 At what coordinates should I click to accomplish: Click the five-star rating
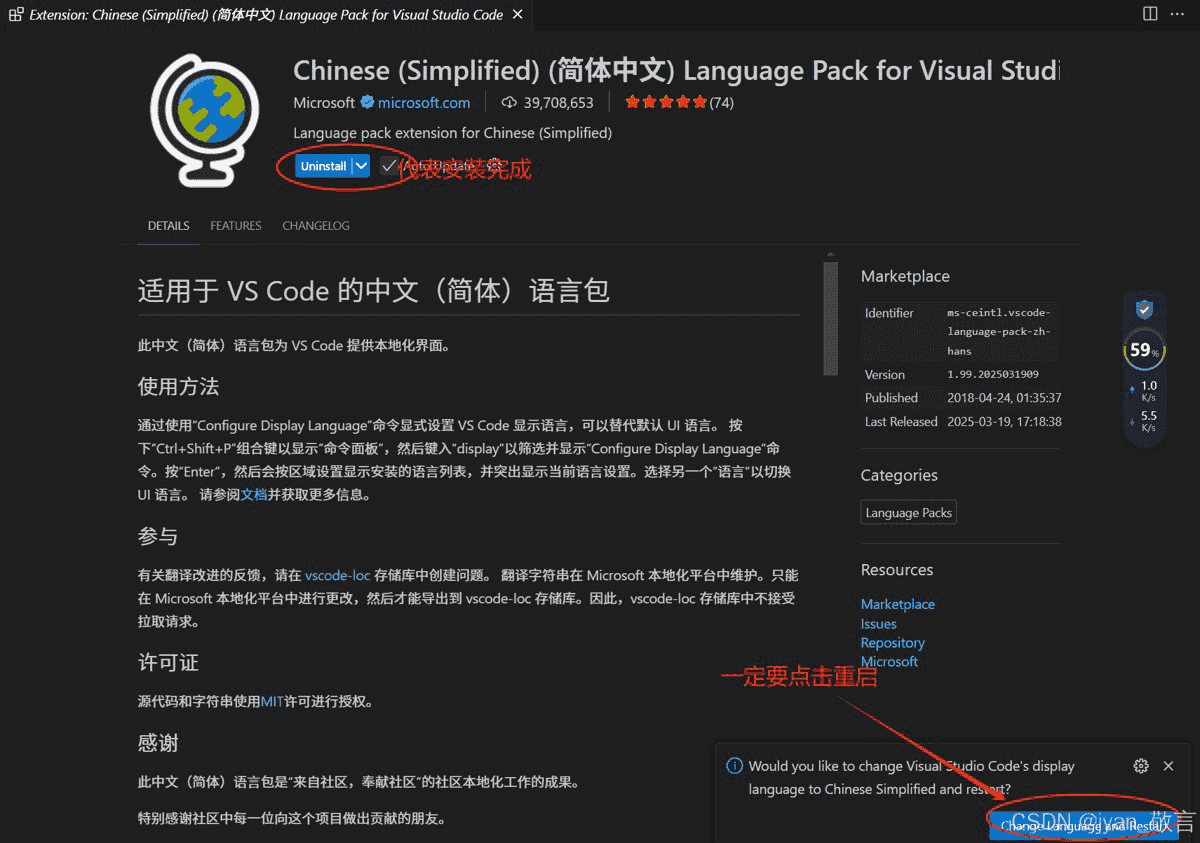coord(665,102)
